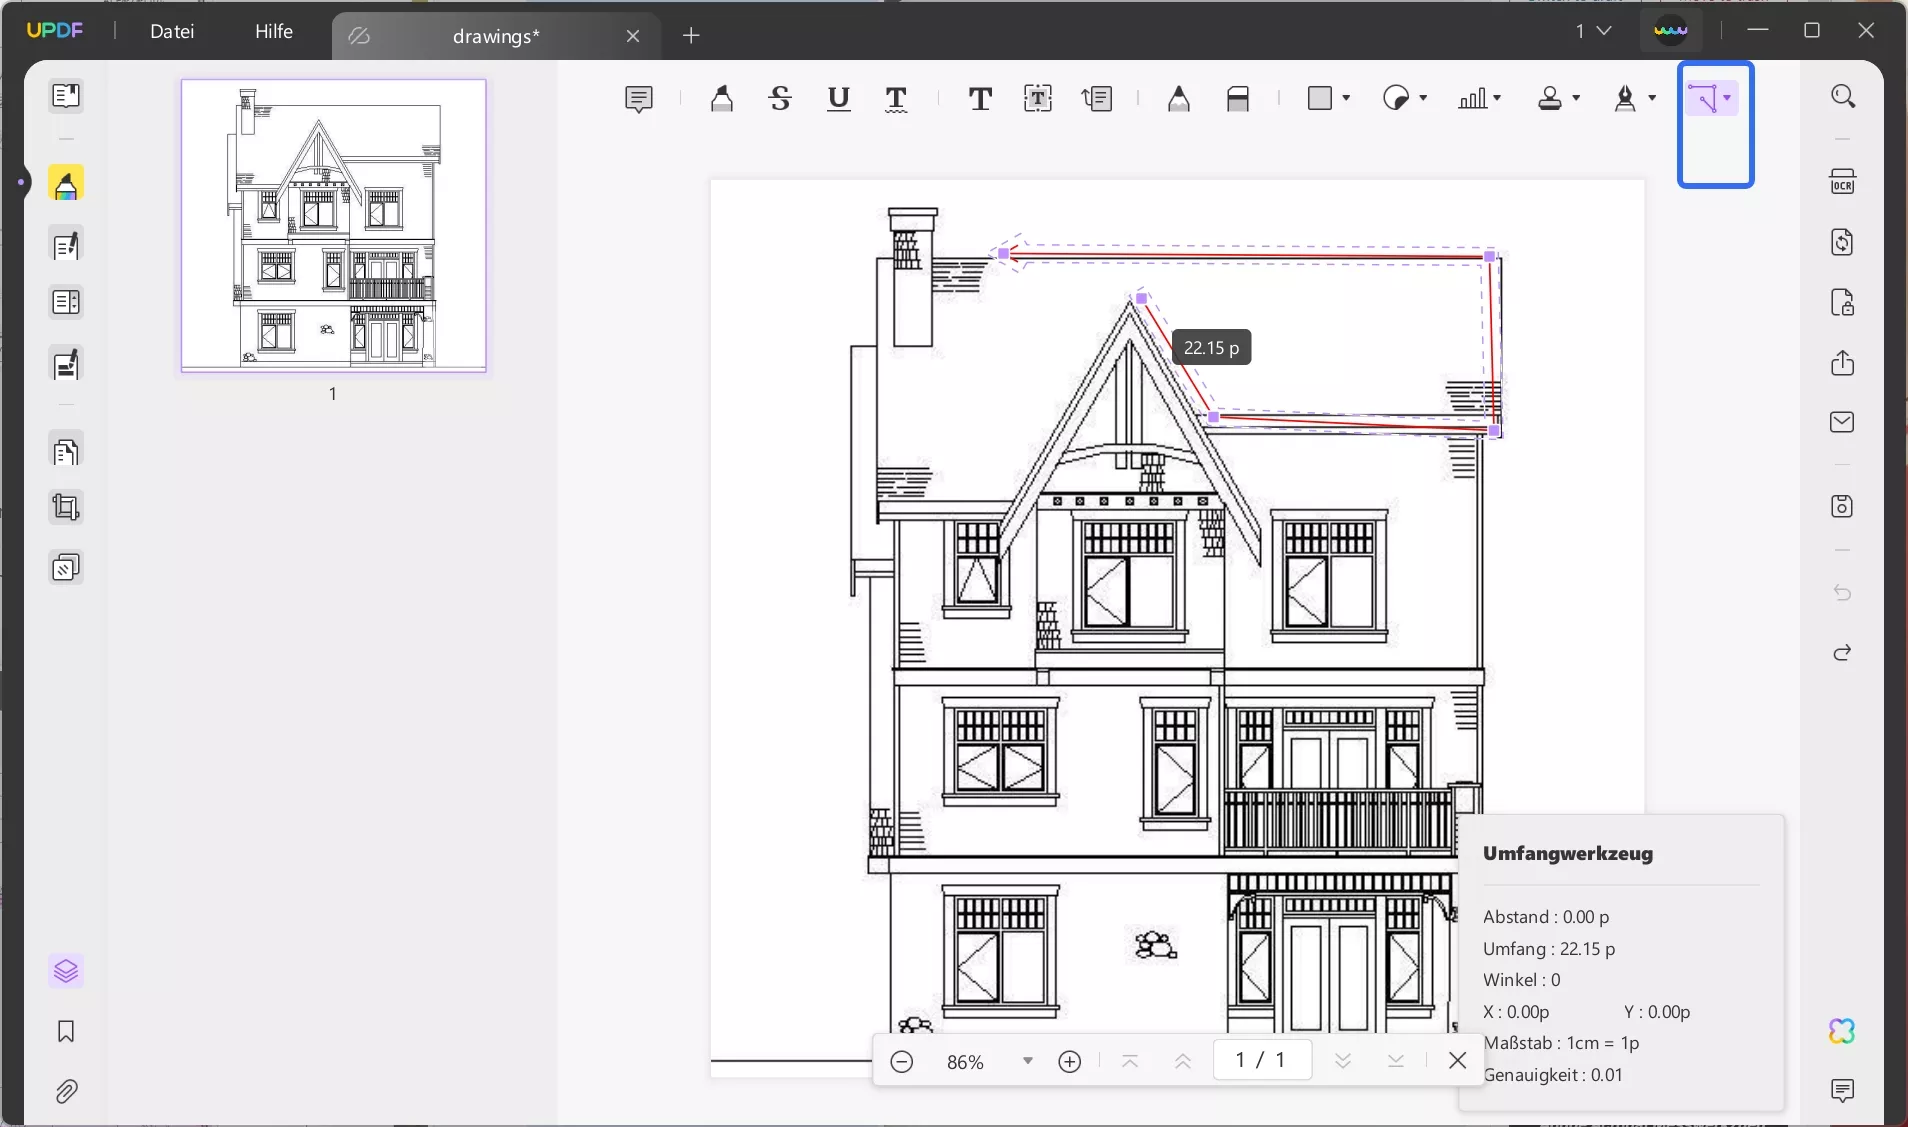Switch to the drawings* tab
The image size is (1908, 1127).
(495, 36)
